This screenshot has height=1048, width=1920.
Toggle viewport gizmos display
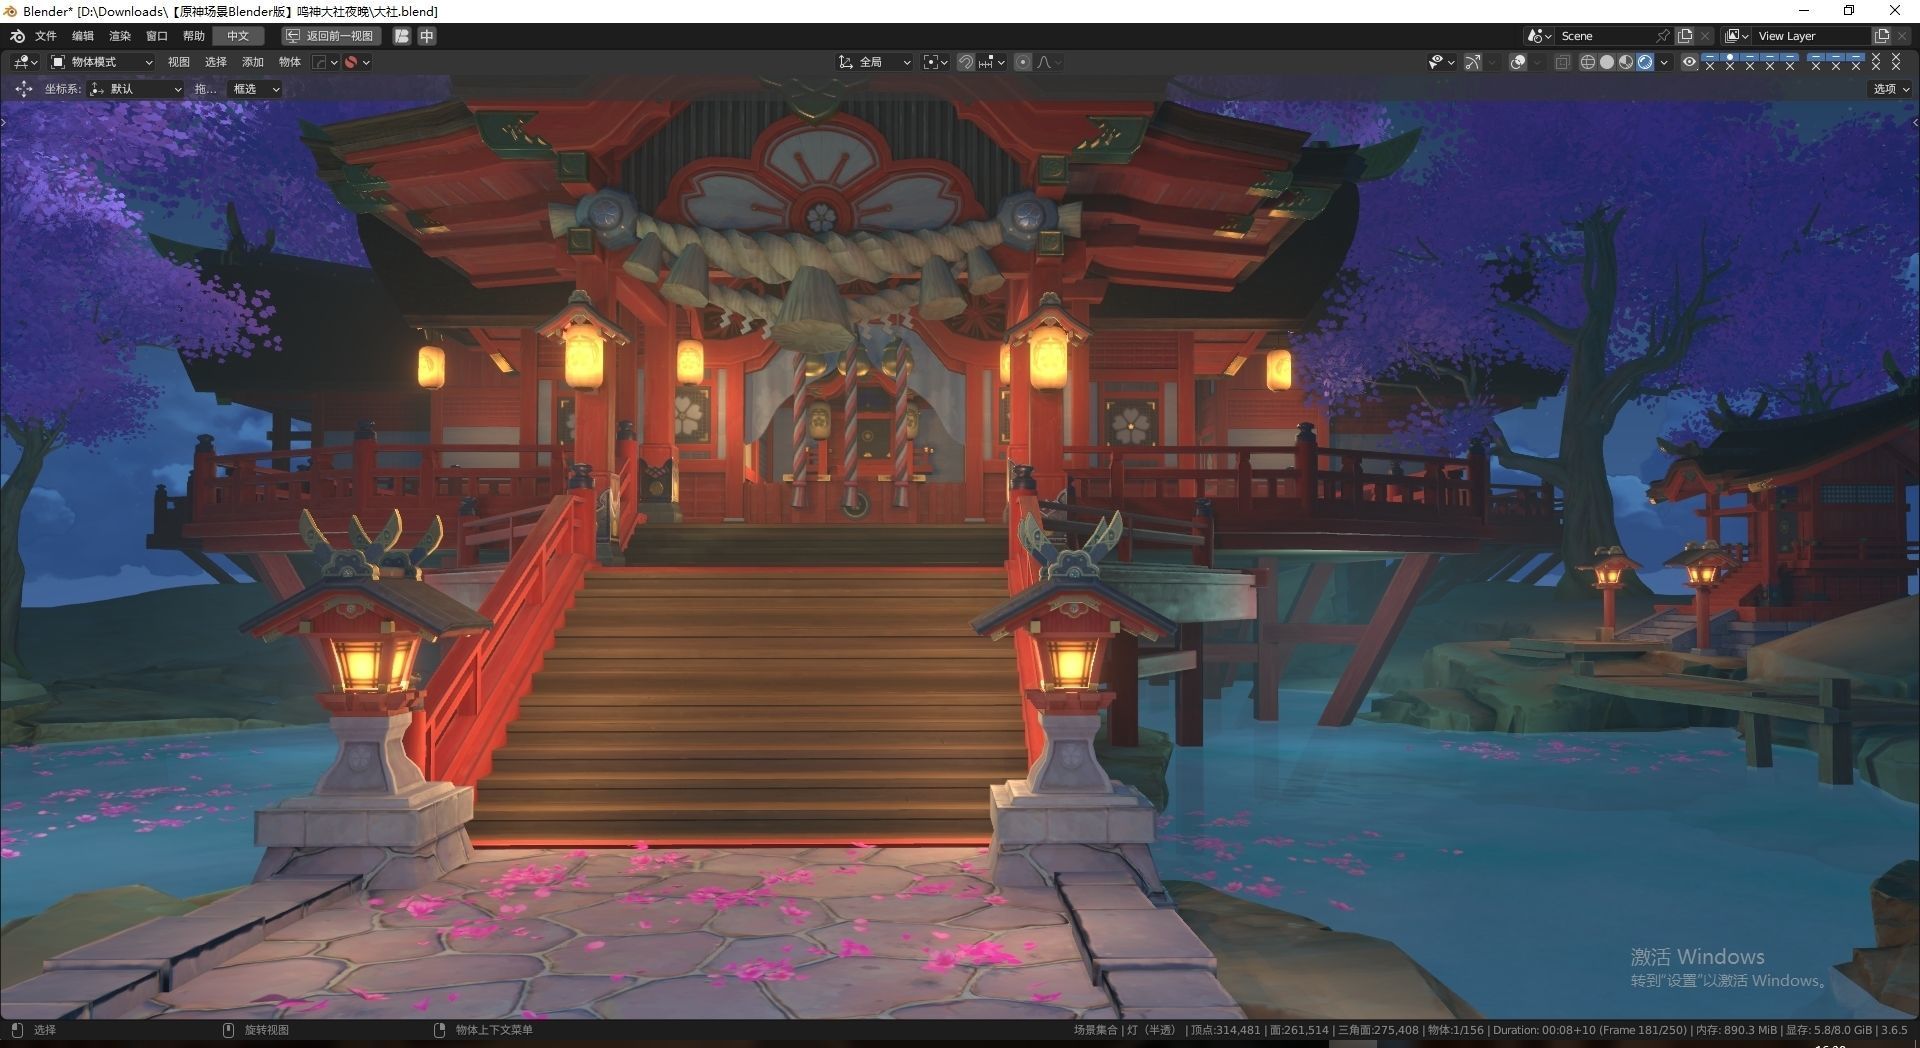coord(1473,62)
